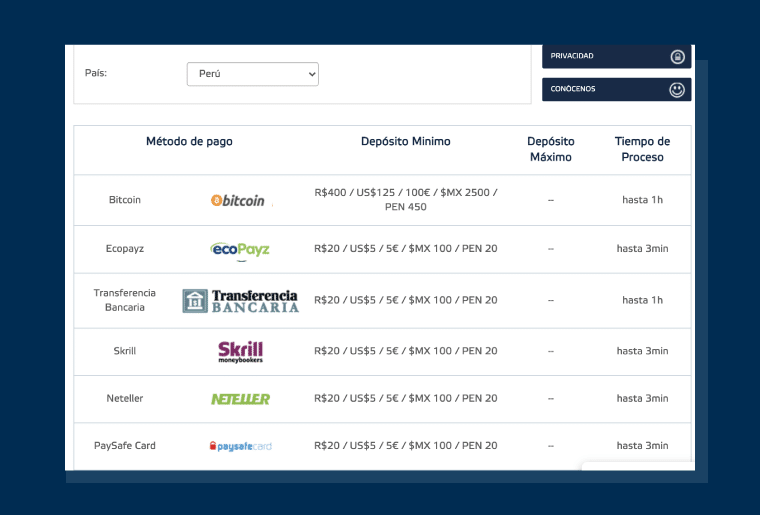Click 'hasta 1h' in Transferencia Bancaria row
The width and height of the screenshot is (760, 515).
(642, 300)
